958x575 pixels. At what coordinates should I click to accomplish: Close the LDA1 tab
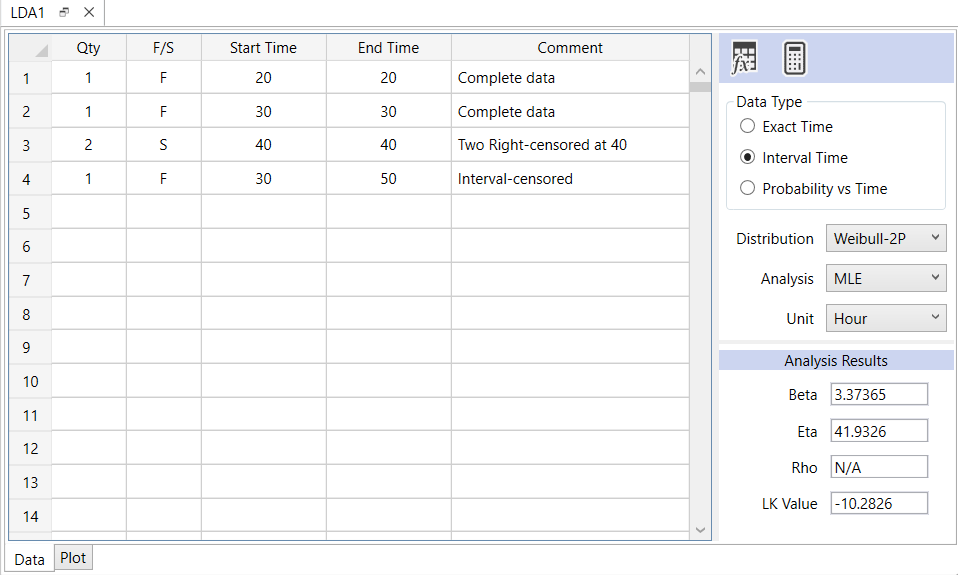[89, 12]
